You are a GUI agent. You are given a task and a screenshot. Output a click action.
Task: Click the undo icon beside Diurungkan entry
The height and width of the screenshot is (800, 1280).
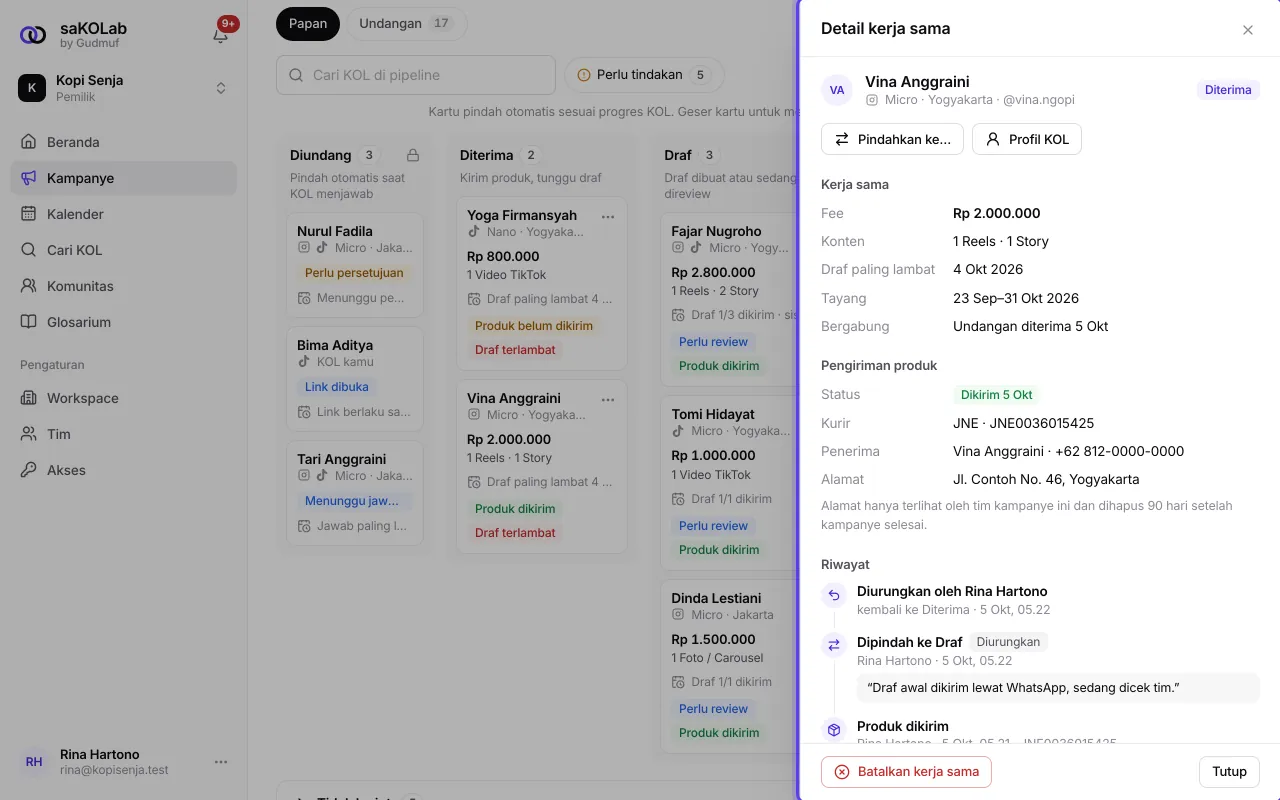(x=834, y=596)
